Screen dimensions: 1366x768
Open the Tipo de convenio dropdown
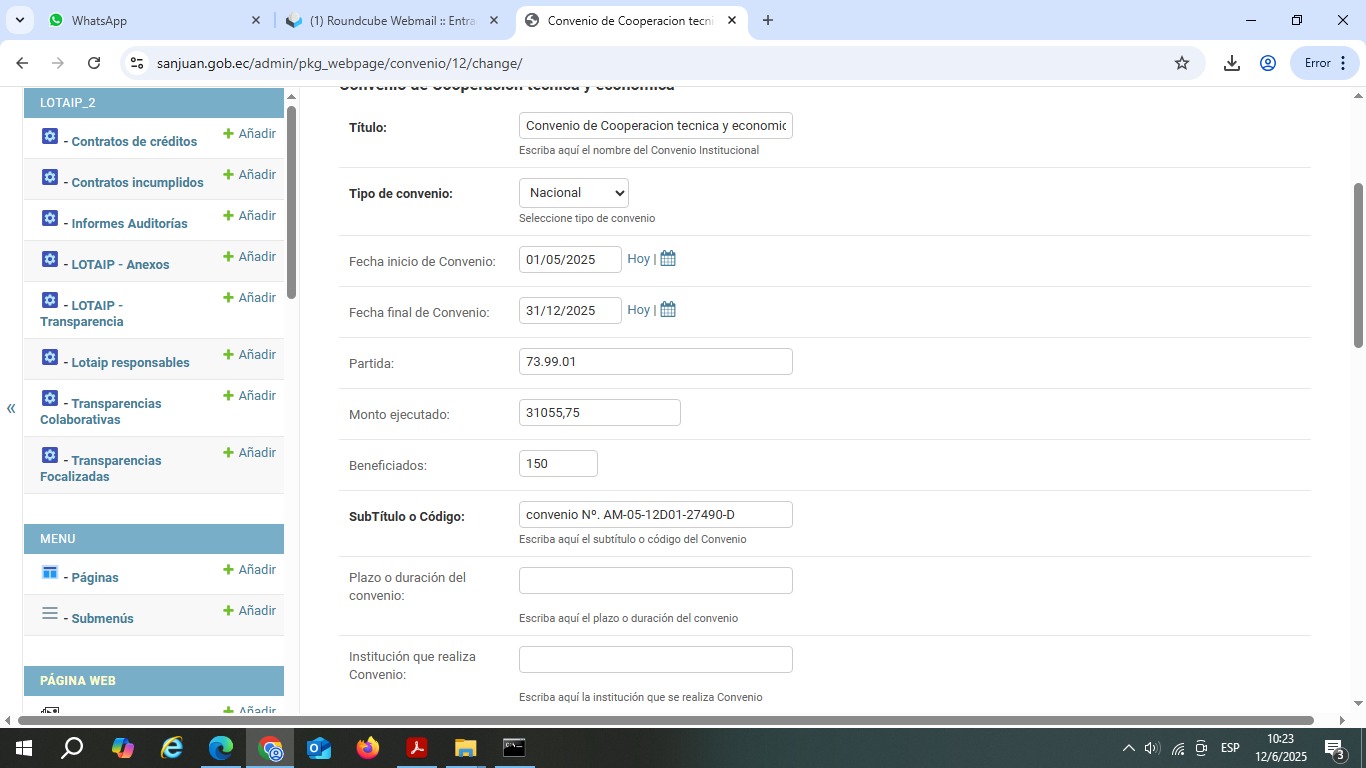coord(574,193)
